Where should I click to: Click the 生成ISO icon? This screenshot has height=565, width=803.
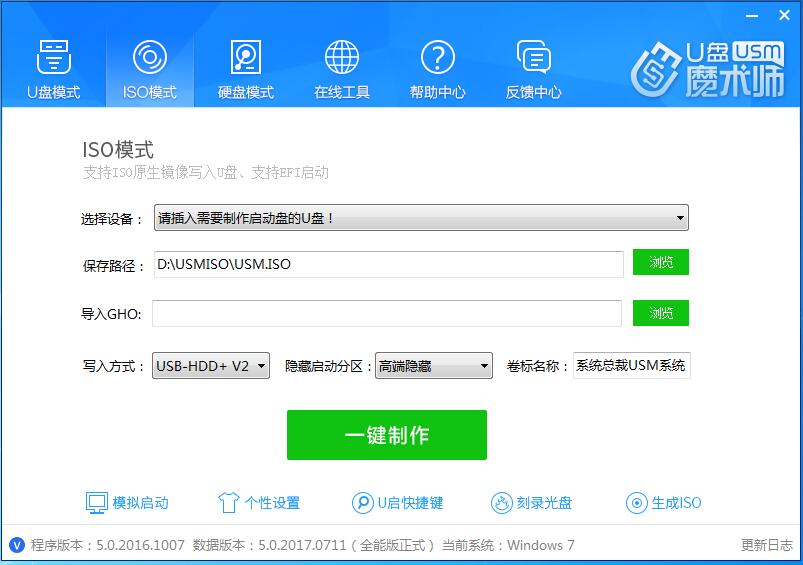[636, 502]
